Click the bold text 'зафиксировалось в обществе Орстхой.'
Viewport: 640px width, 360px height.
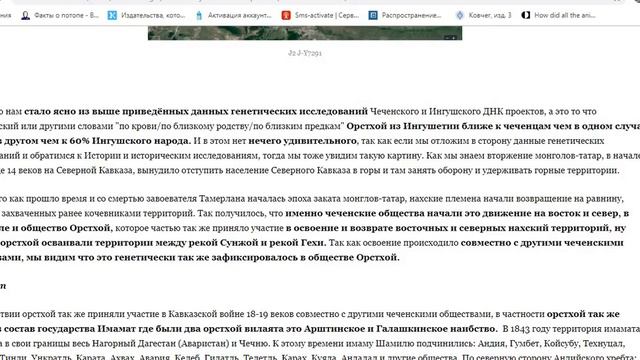[x=305, y=258]
